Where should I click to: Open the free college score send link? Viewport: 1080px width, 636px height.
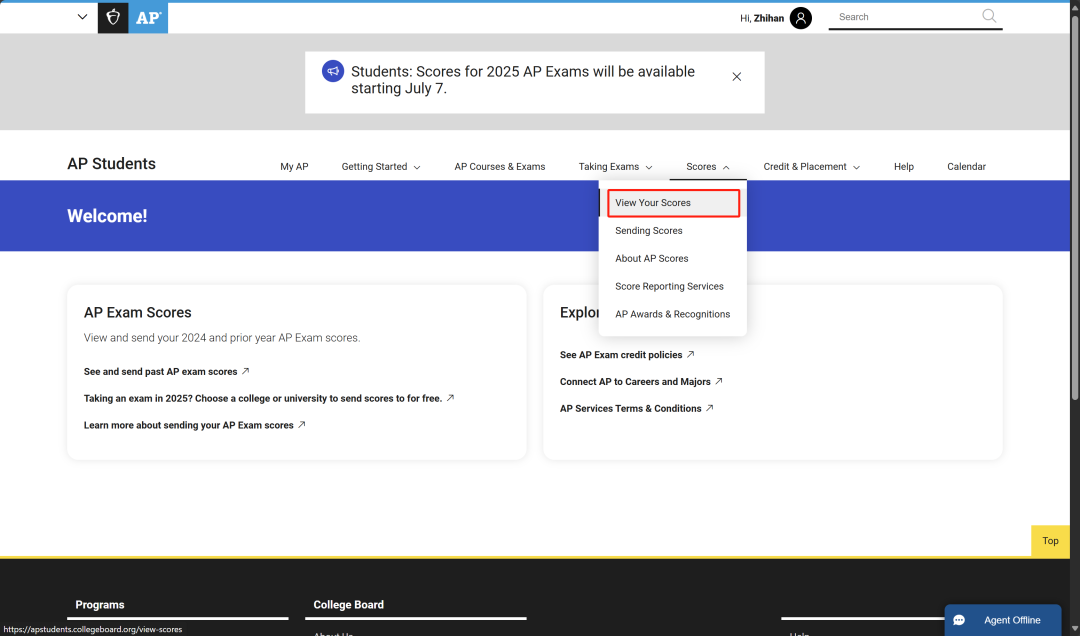point(269,398)
